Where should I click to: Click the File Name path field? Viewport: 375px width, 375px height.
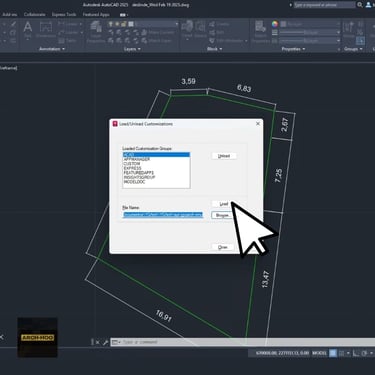click(163, 215)
